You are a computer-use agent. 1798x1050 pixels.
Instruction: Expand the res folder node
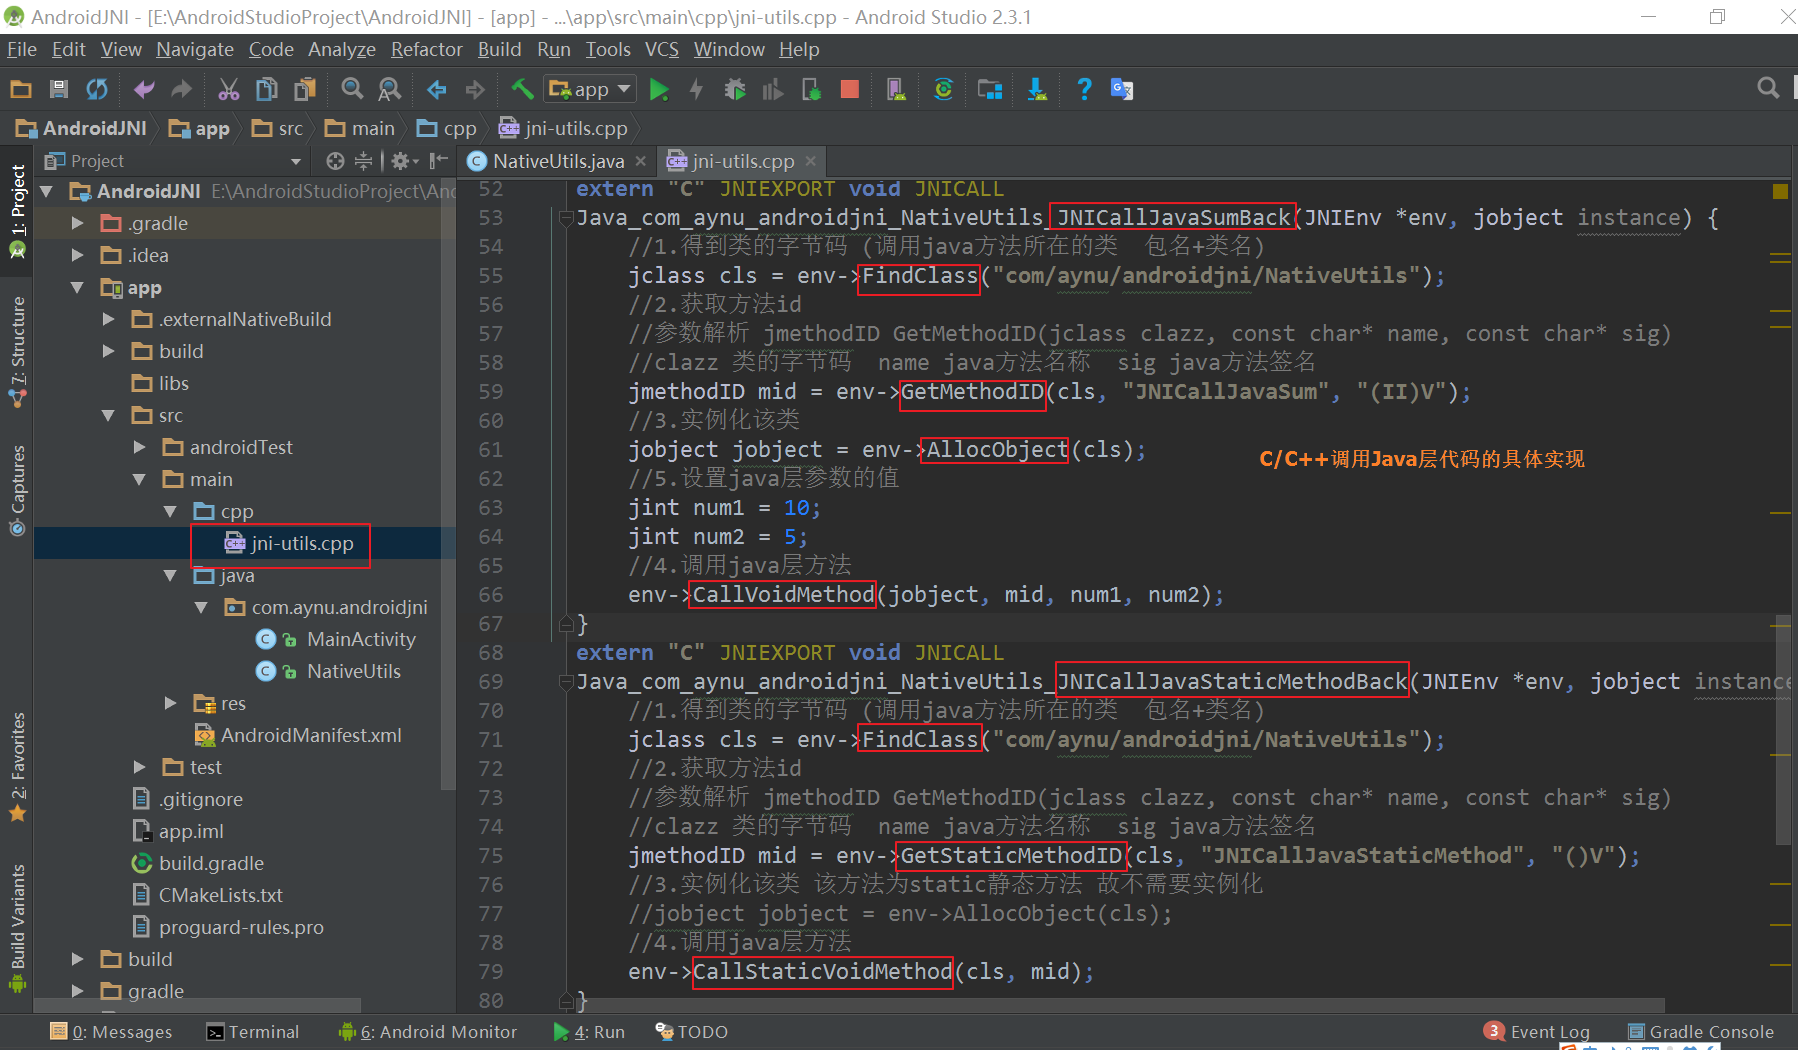point(170,703)
